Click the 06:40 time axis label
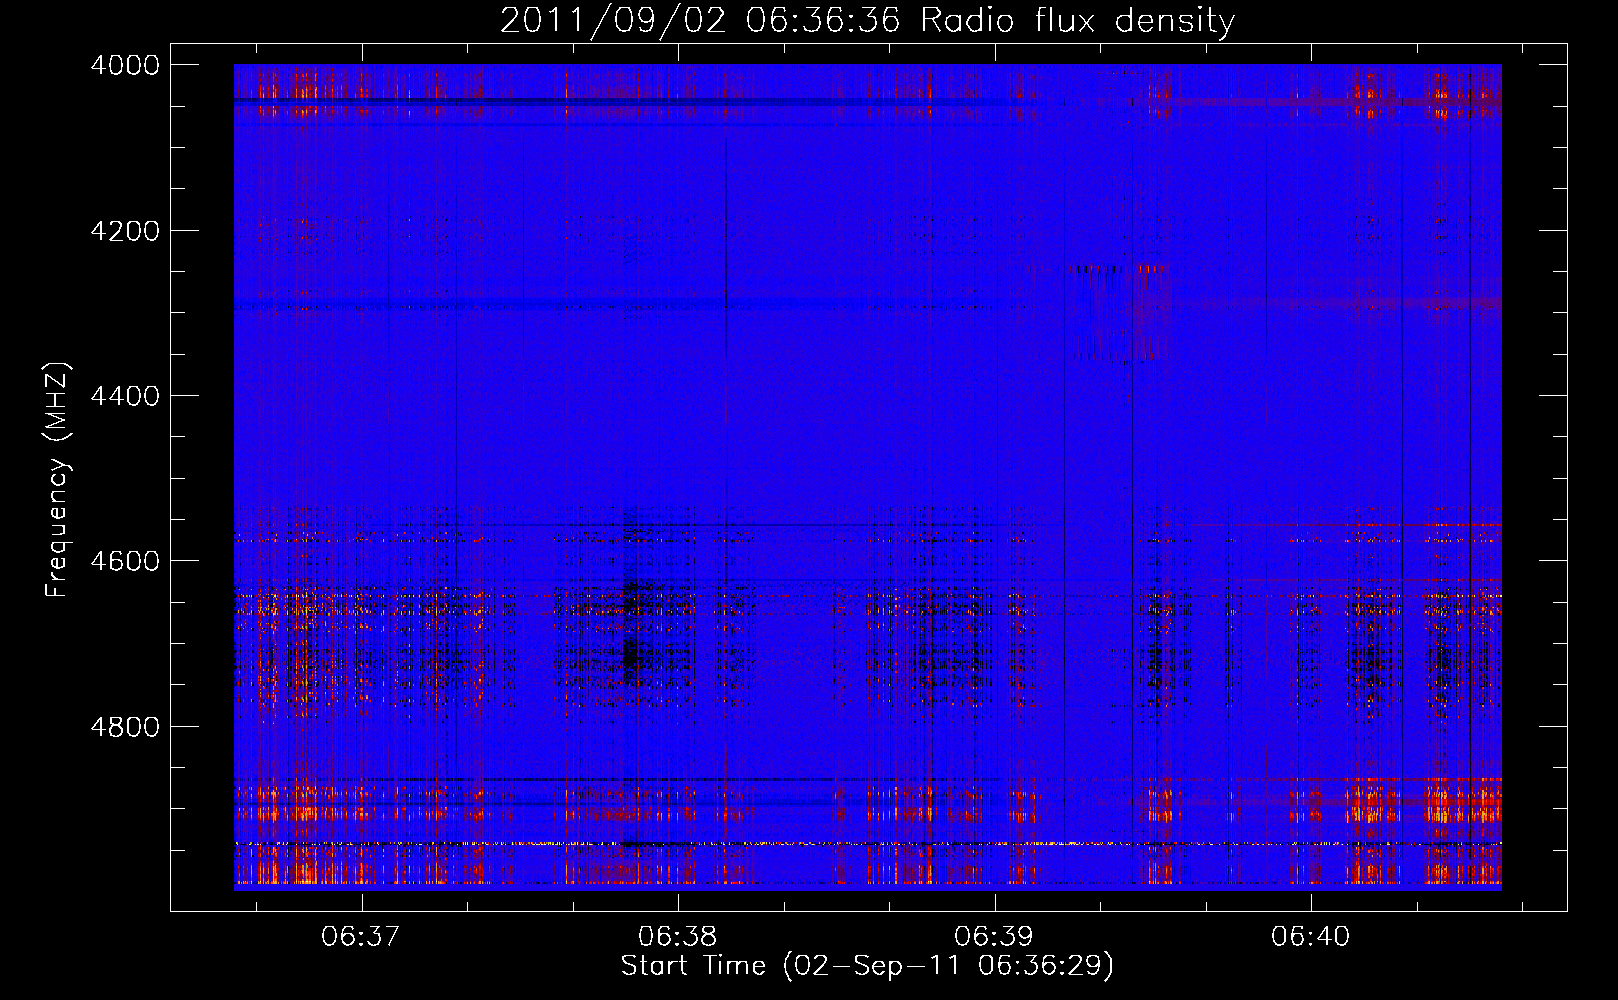 pyautogui.click(x=1310, y=936)
